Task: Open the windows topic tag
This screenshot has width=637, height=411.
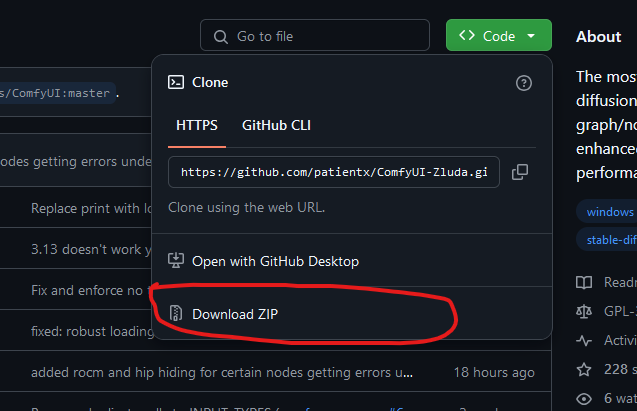Action: [x=607, y=212]
